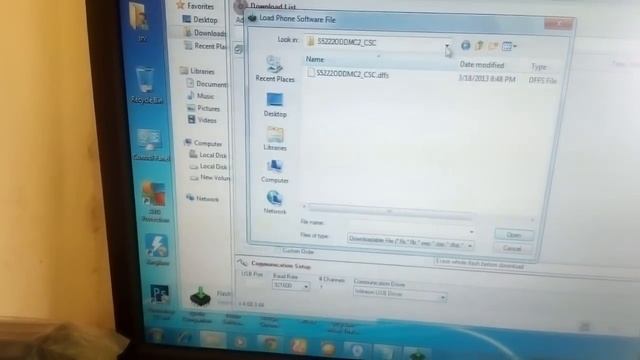The image size is (640, 360).
Task: Select Videos library in Explorer pane
Action: coord(202,120)
